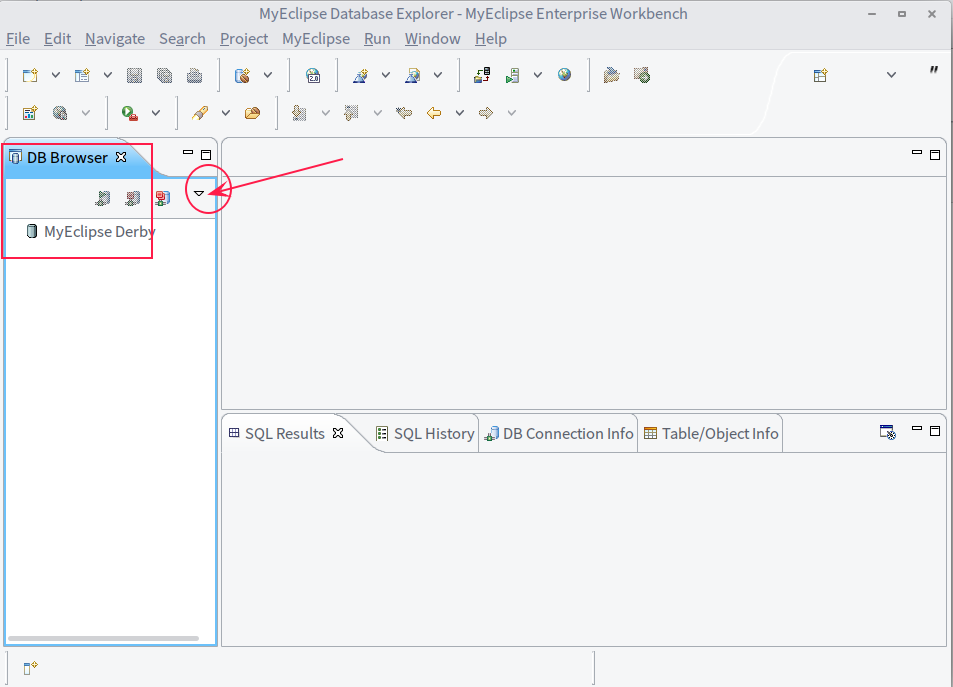
Task: Open the MyEclipse menu
Action: (x=316, y=39)
